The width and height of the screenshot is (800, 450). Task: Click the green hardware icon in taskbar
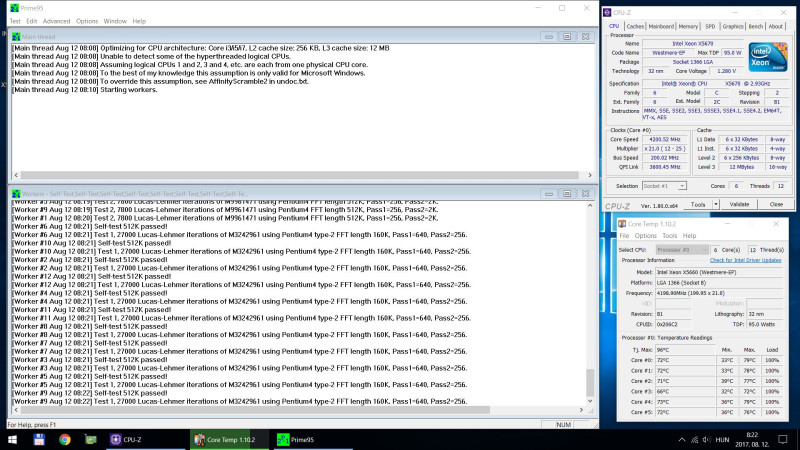coord(90,439)
